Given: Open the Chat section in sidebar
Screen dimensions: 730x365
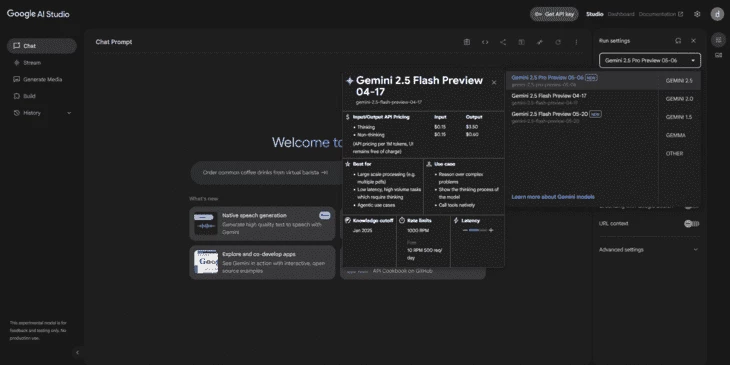Looking at the screenshot, I should (x=42, y=46).
